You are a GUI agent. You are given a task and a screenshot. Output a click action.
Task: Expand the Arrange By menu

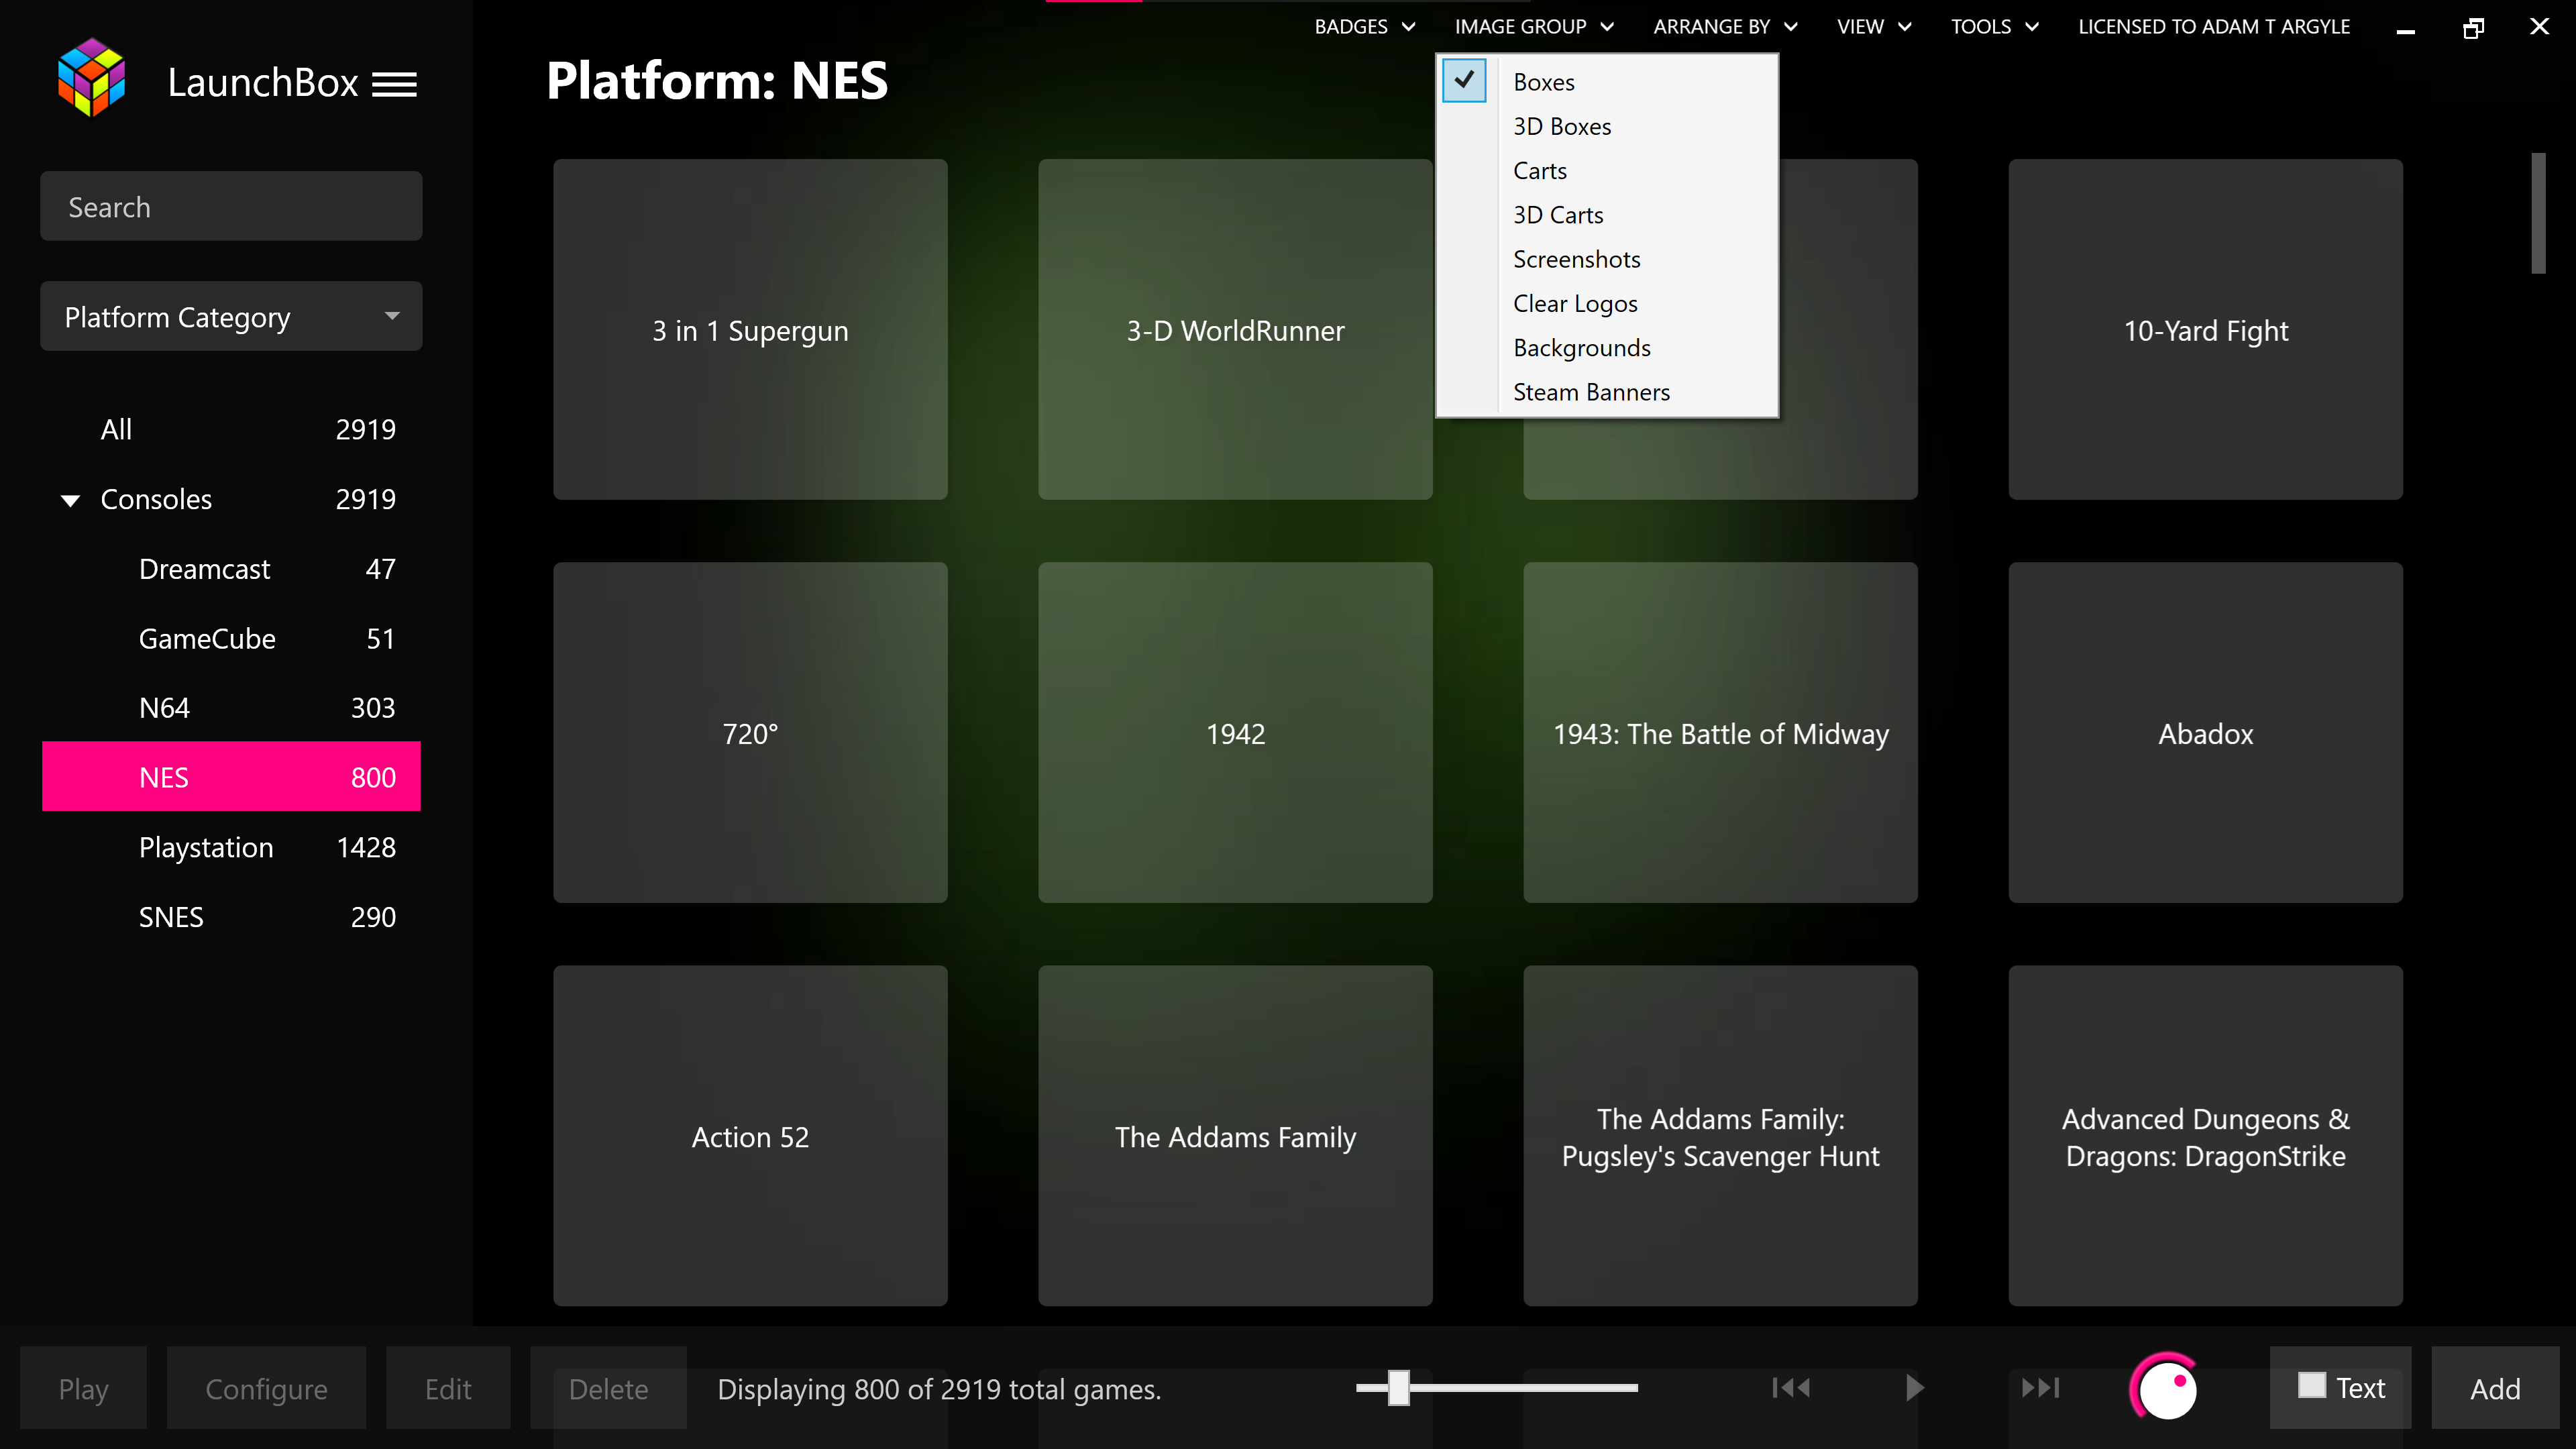click(x=1724, y=27)
